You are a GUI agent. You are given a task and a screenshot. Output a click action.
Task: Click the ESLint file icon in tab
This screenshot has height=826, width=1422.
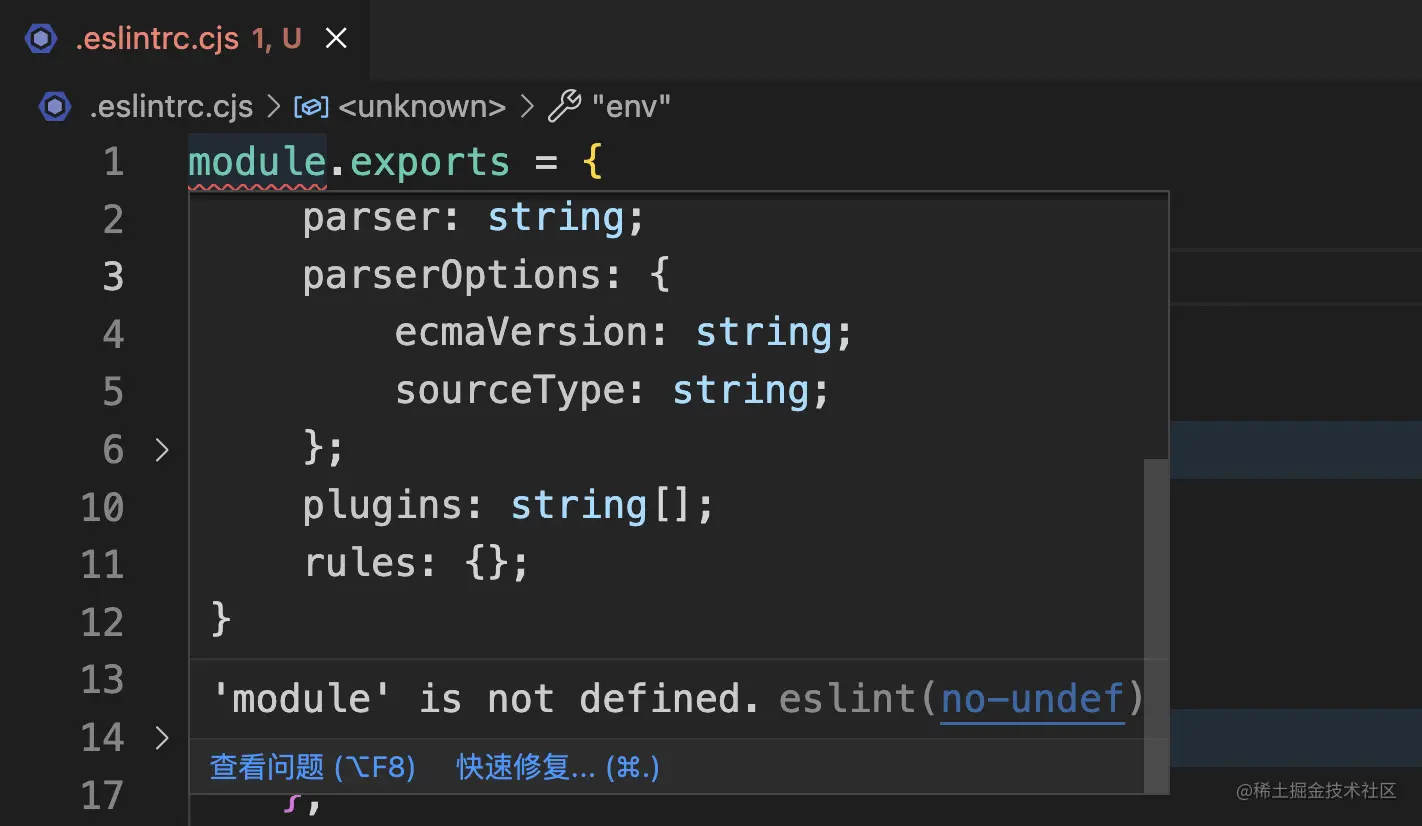click(42, 39)
